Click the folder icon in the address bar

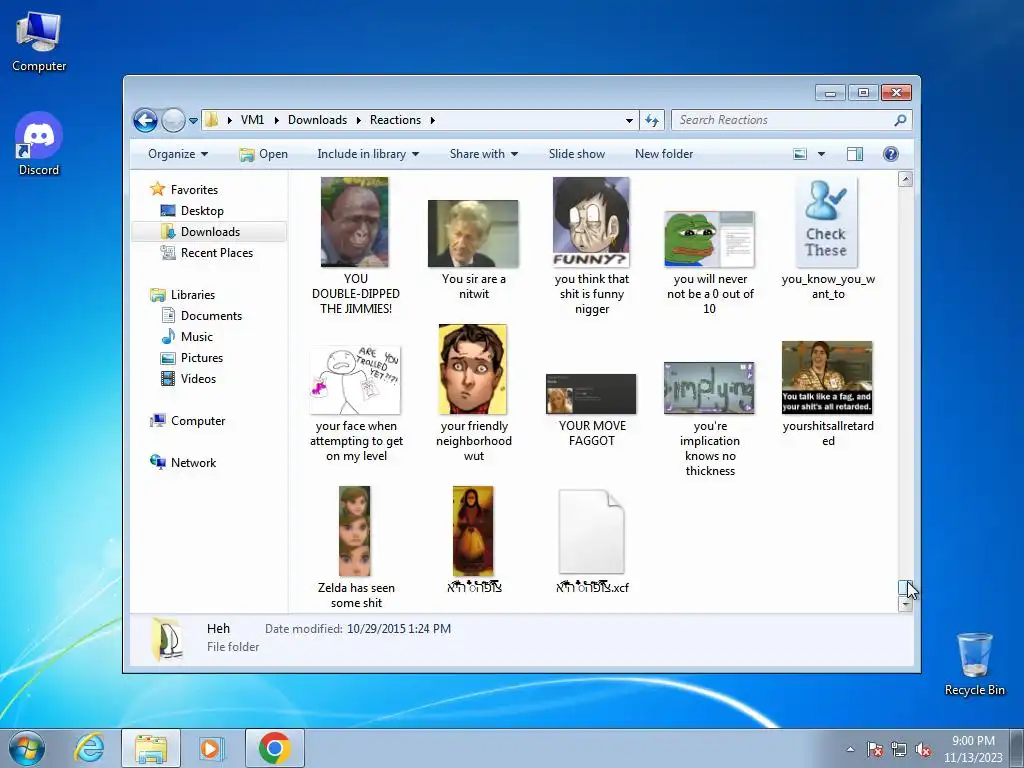(212, 120)
